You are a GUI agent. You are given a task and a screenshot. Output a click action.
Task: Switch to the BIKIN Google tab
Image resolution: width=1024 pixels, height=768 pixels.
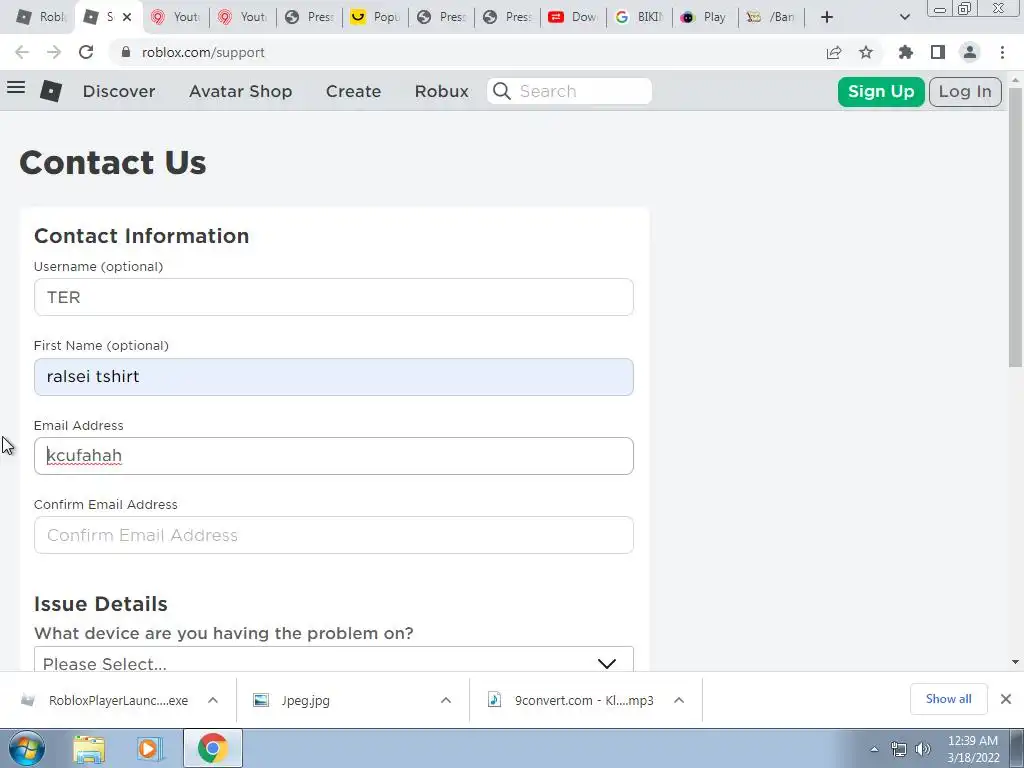pyautogui.click(x=641, y=17)
